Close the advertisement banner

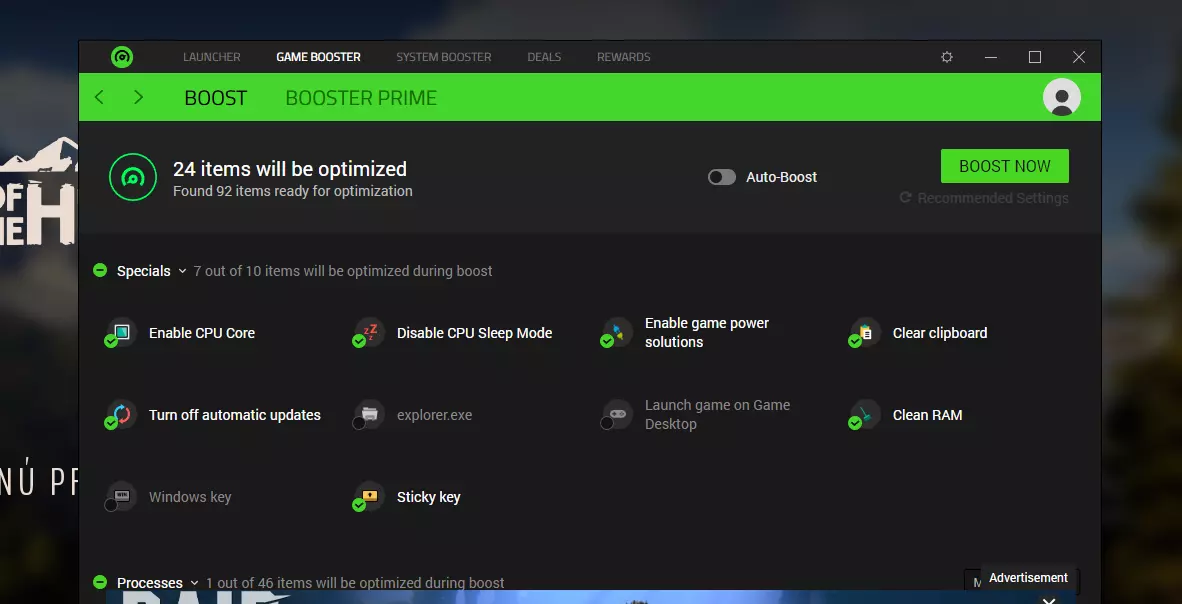pos(1049,600)
